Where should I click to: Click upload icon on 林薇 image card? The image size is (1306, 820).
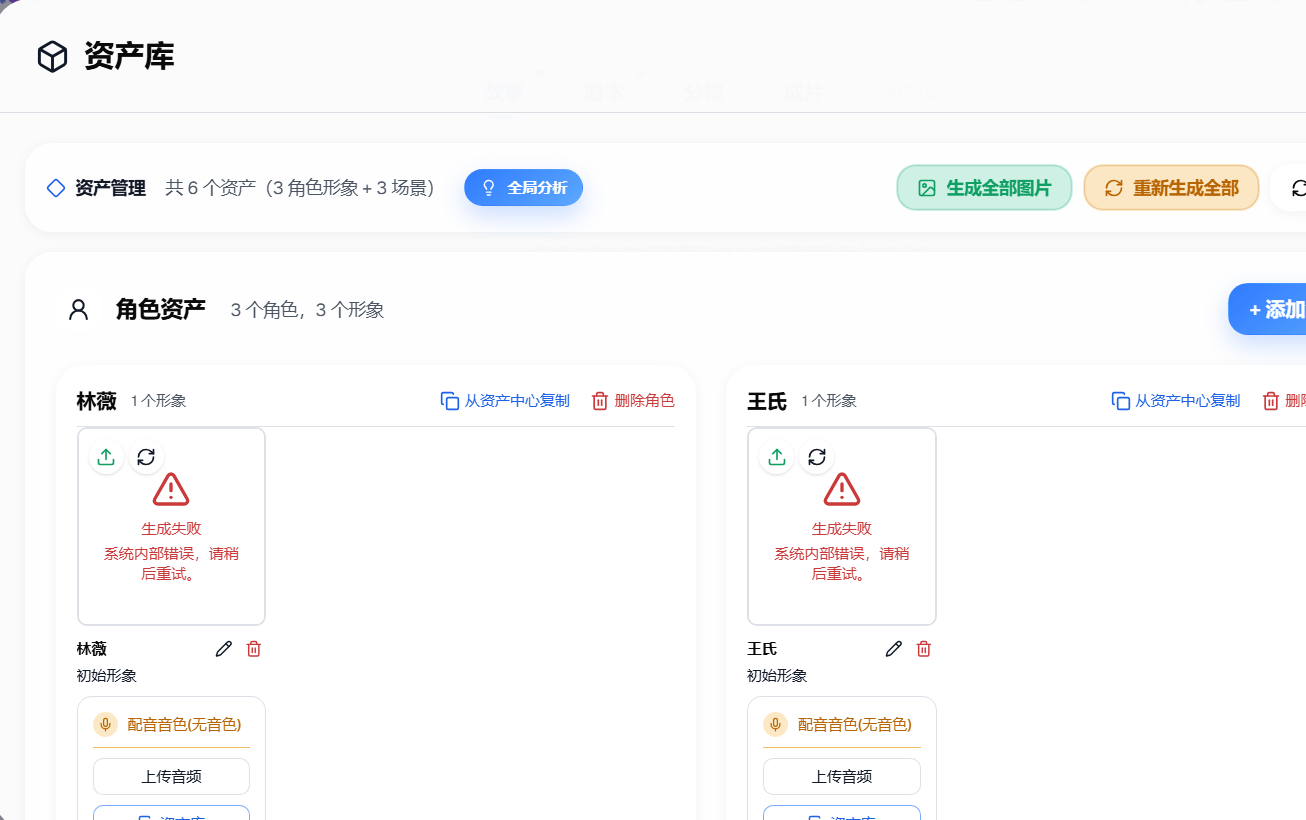[106, 457]
